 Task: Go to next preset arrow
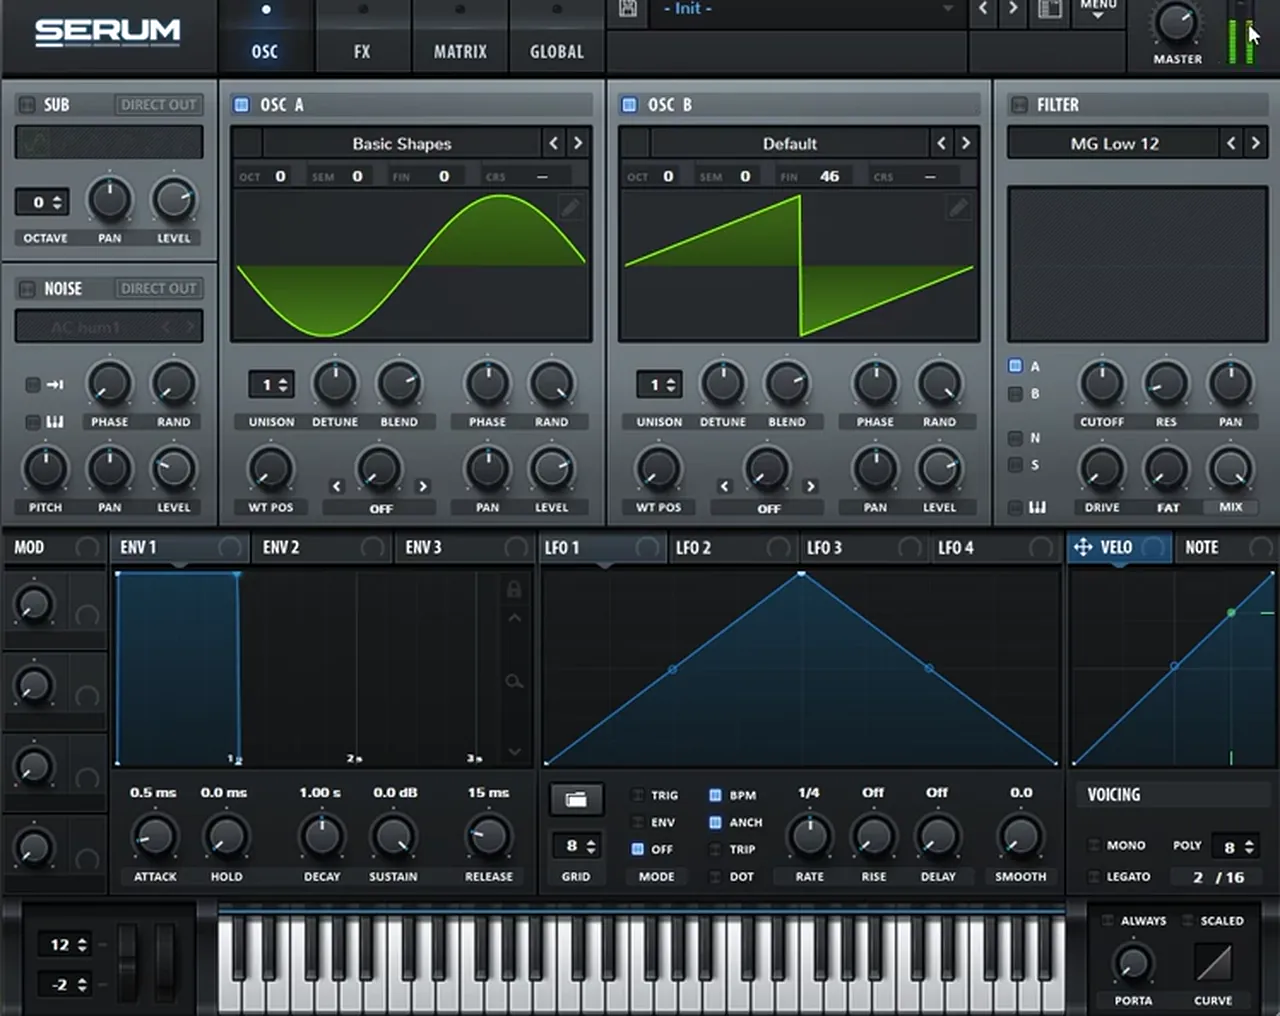pos(1013,9)
